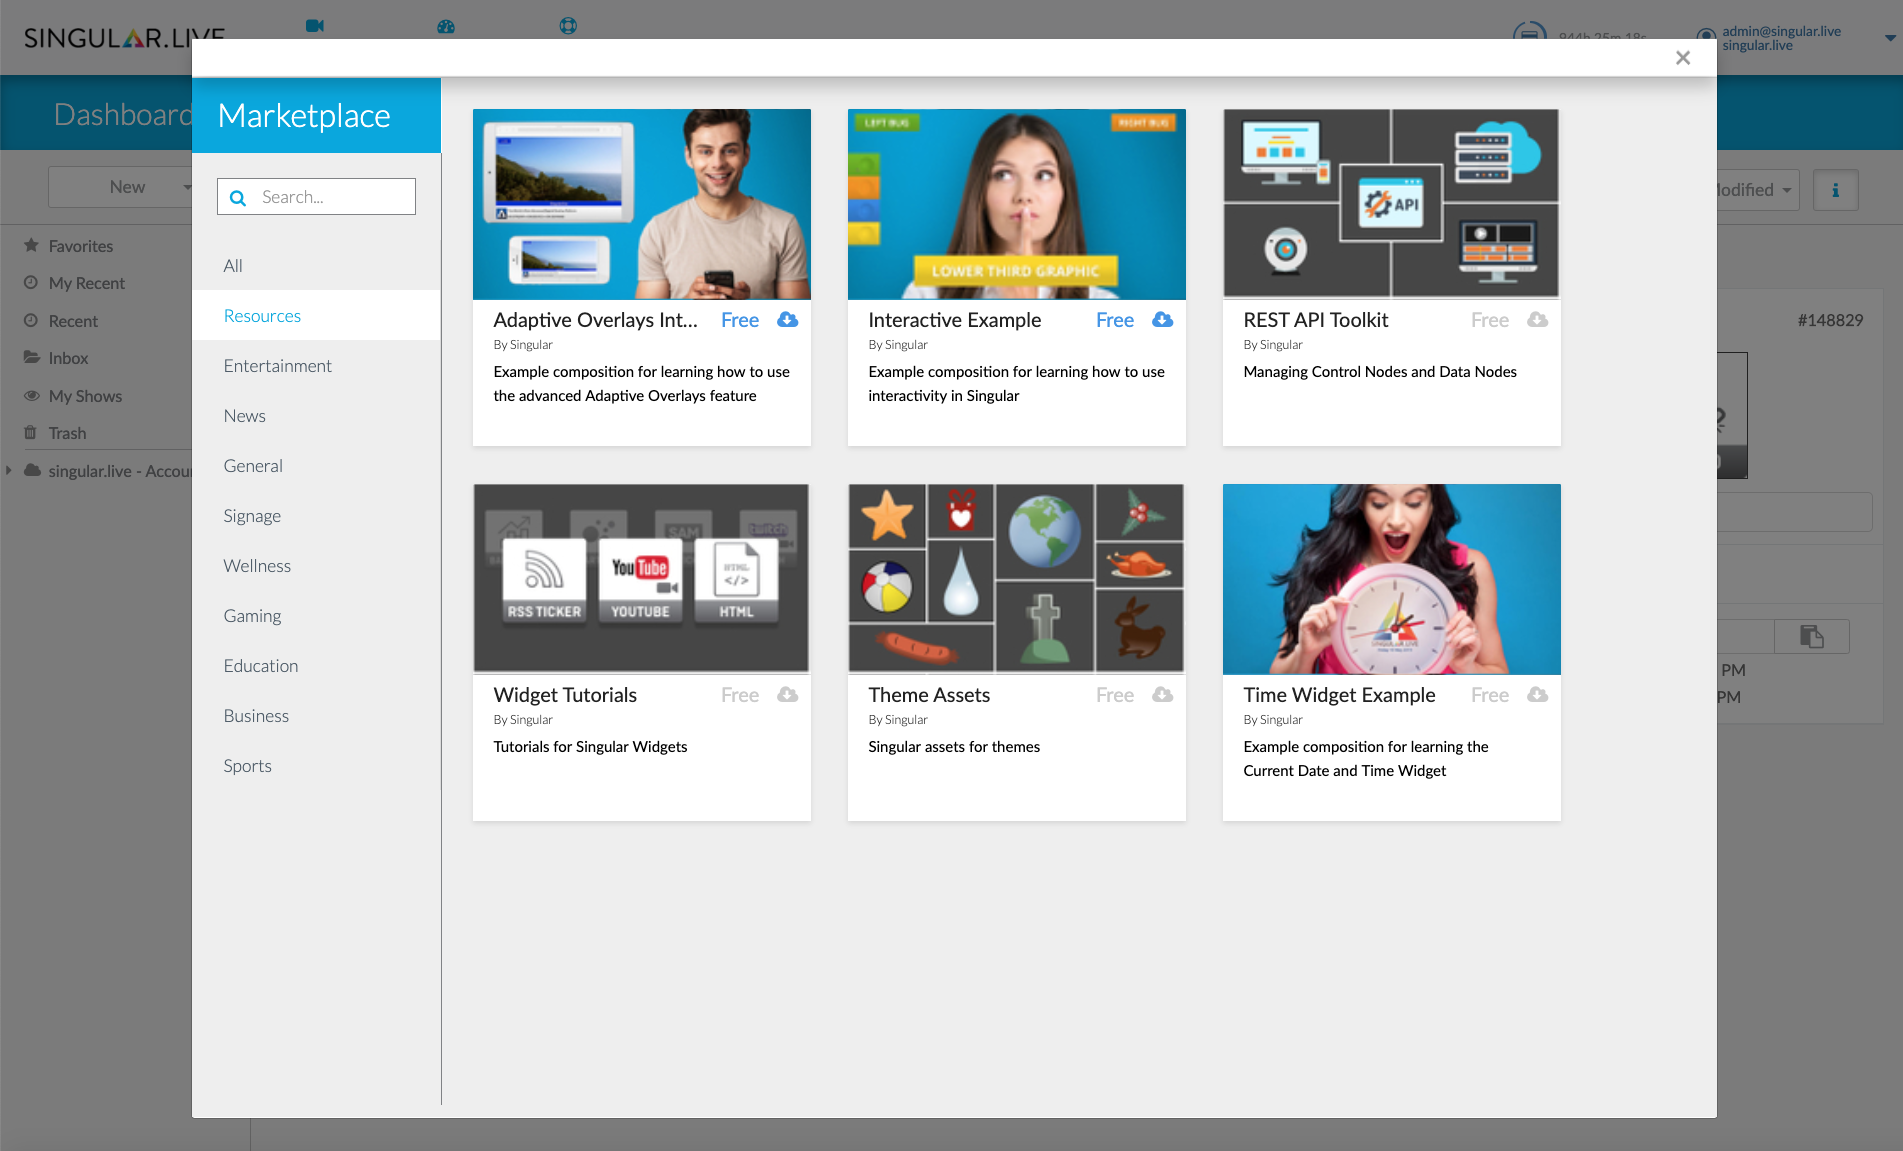Open the New dropdown in Dashboard
Screen dimensions: 1903x1151
pos(121,187)
